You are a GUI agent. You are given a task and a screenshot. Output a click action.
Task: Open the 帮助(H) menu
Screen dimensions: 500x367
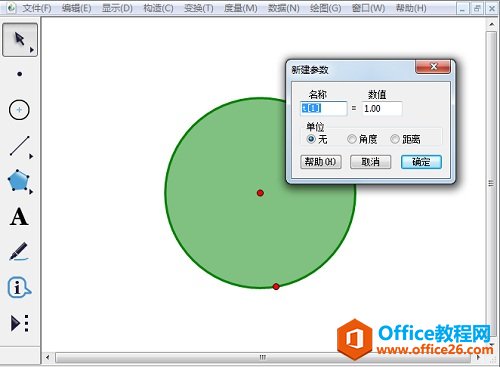pyautogui.click(x=411, y=8)
